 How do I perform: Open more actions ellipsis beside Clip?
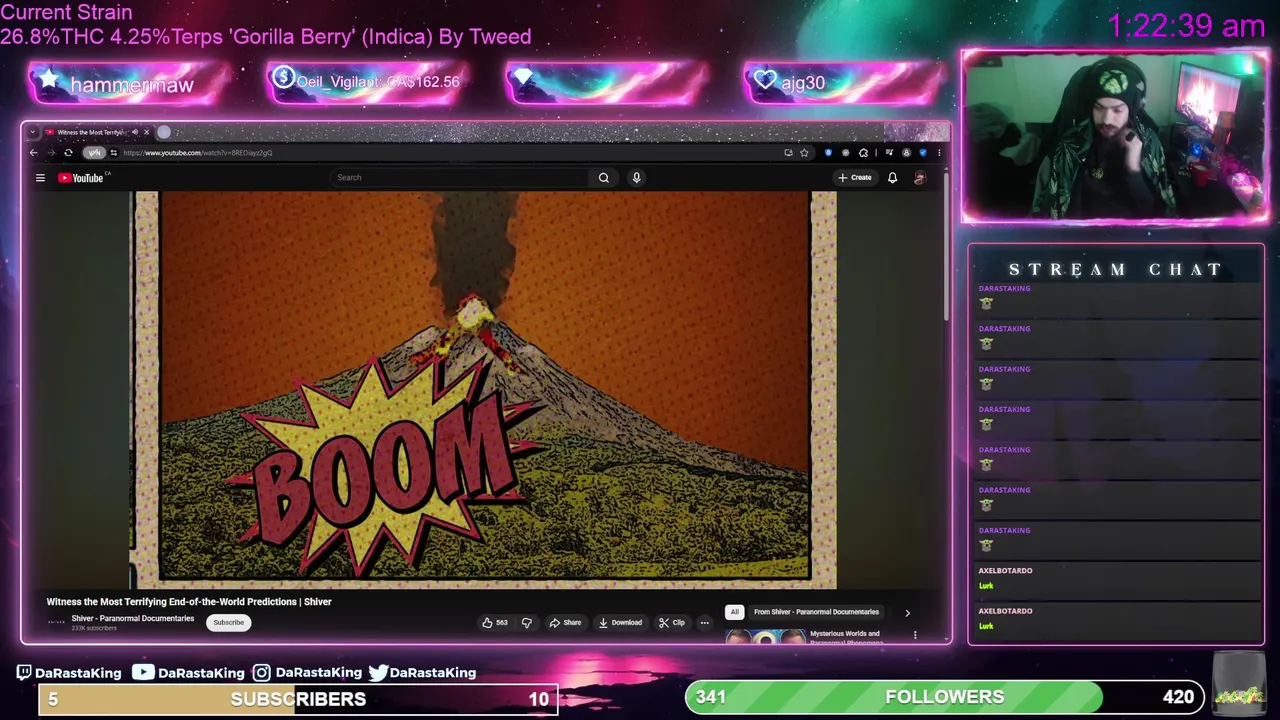click(x=704, y=622)
